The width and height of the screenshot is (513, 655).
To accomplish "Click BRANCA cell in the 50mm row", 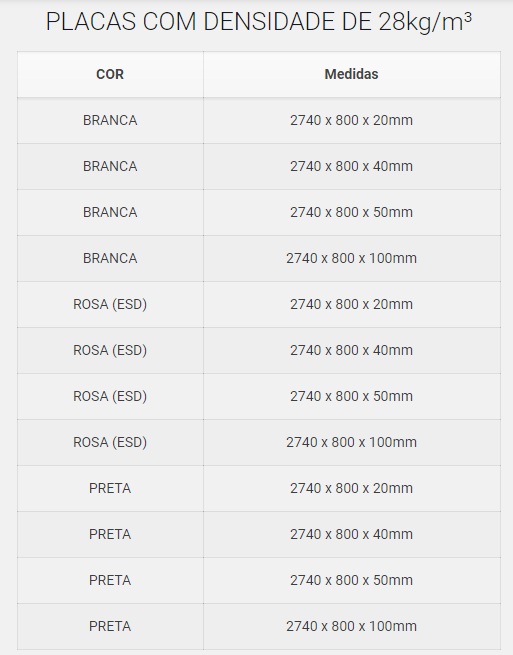I will click(x=110, y=212).
